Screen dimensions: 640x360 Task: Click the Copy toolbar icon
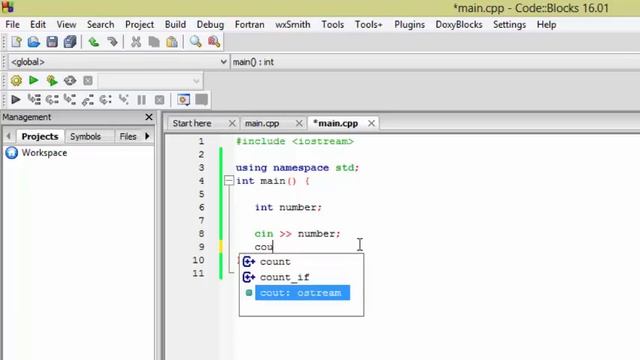click(154, 42)
